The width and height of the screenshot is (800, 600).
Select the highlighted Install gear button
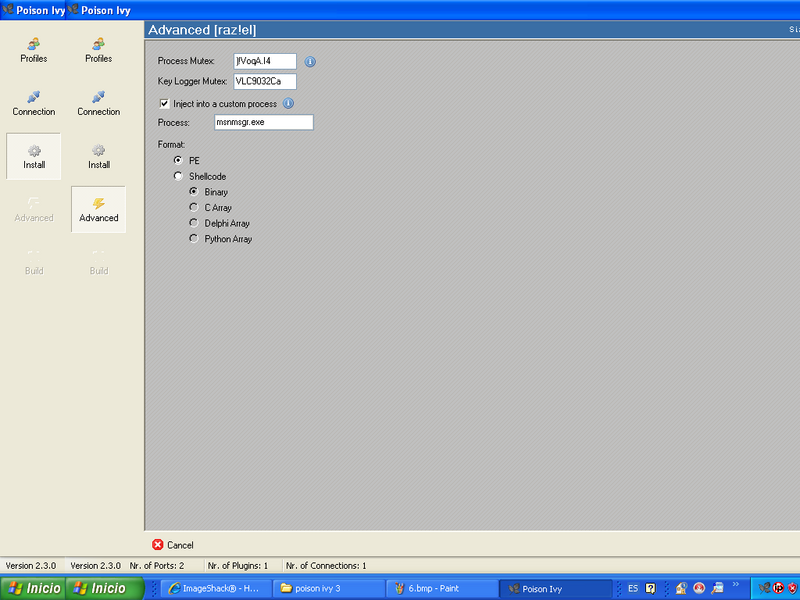[34, 157]
